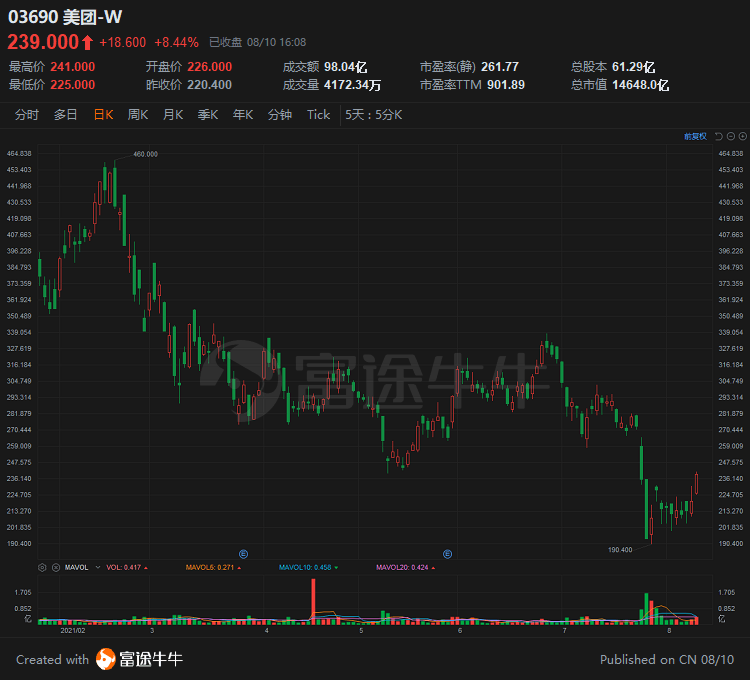
Task: Select the 季K quarterly candlestick tab
Action: click(x=208, y=115)
